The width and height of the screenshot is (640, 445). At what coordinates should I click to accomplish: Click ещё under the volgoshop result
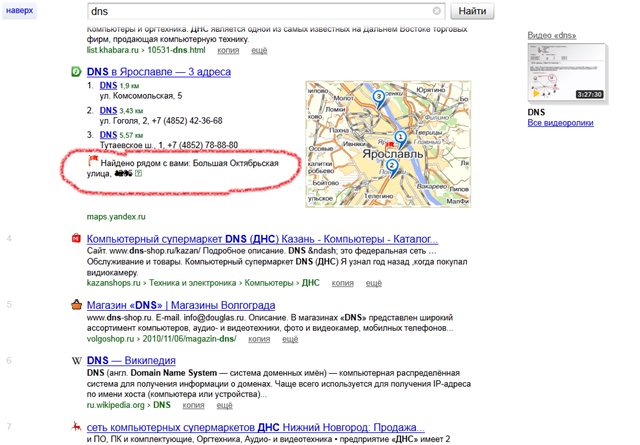290,339
